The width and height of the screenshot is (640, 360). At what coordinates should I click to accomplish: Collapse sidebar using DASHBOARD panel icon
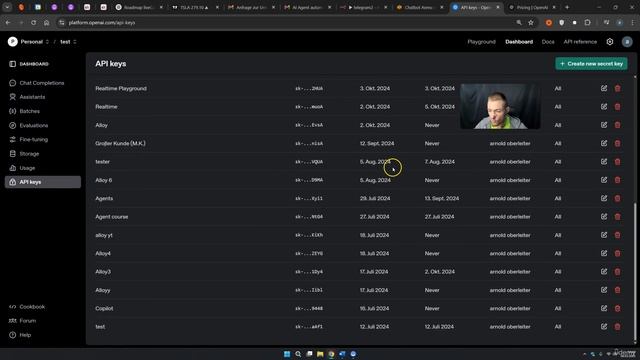click(x=13, y=64)
